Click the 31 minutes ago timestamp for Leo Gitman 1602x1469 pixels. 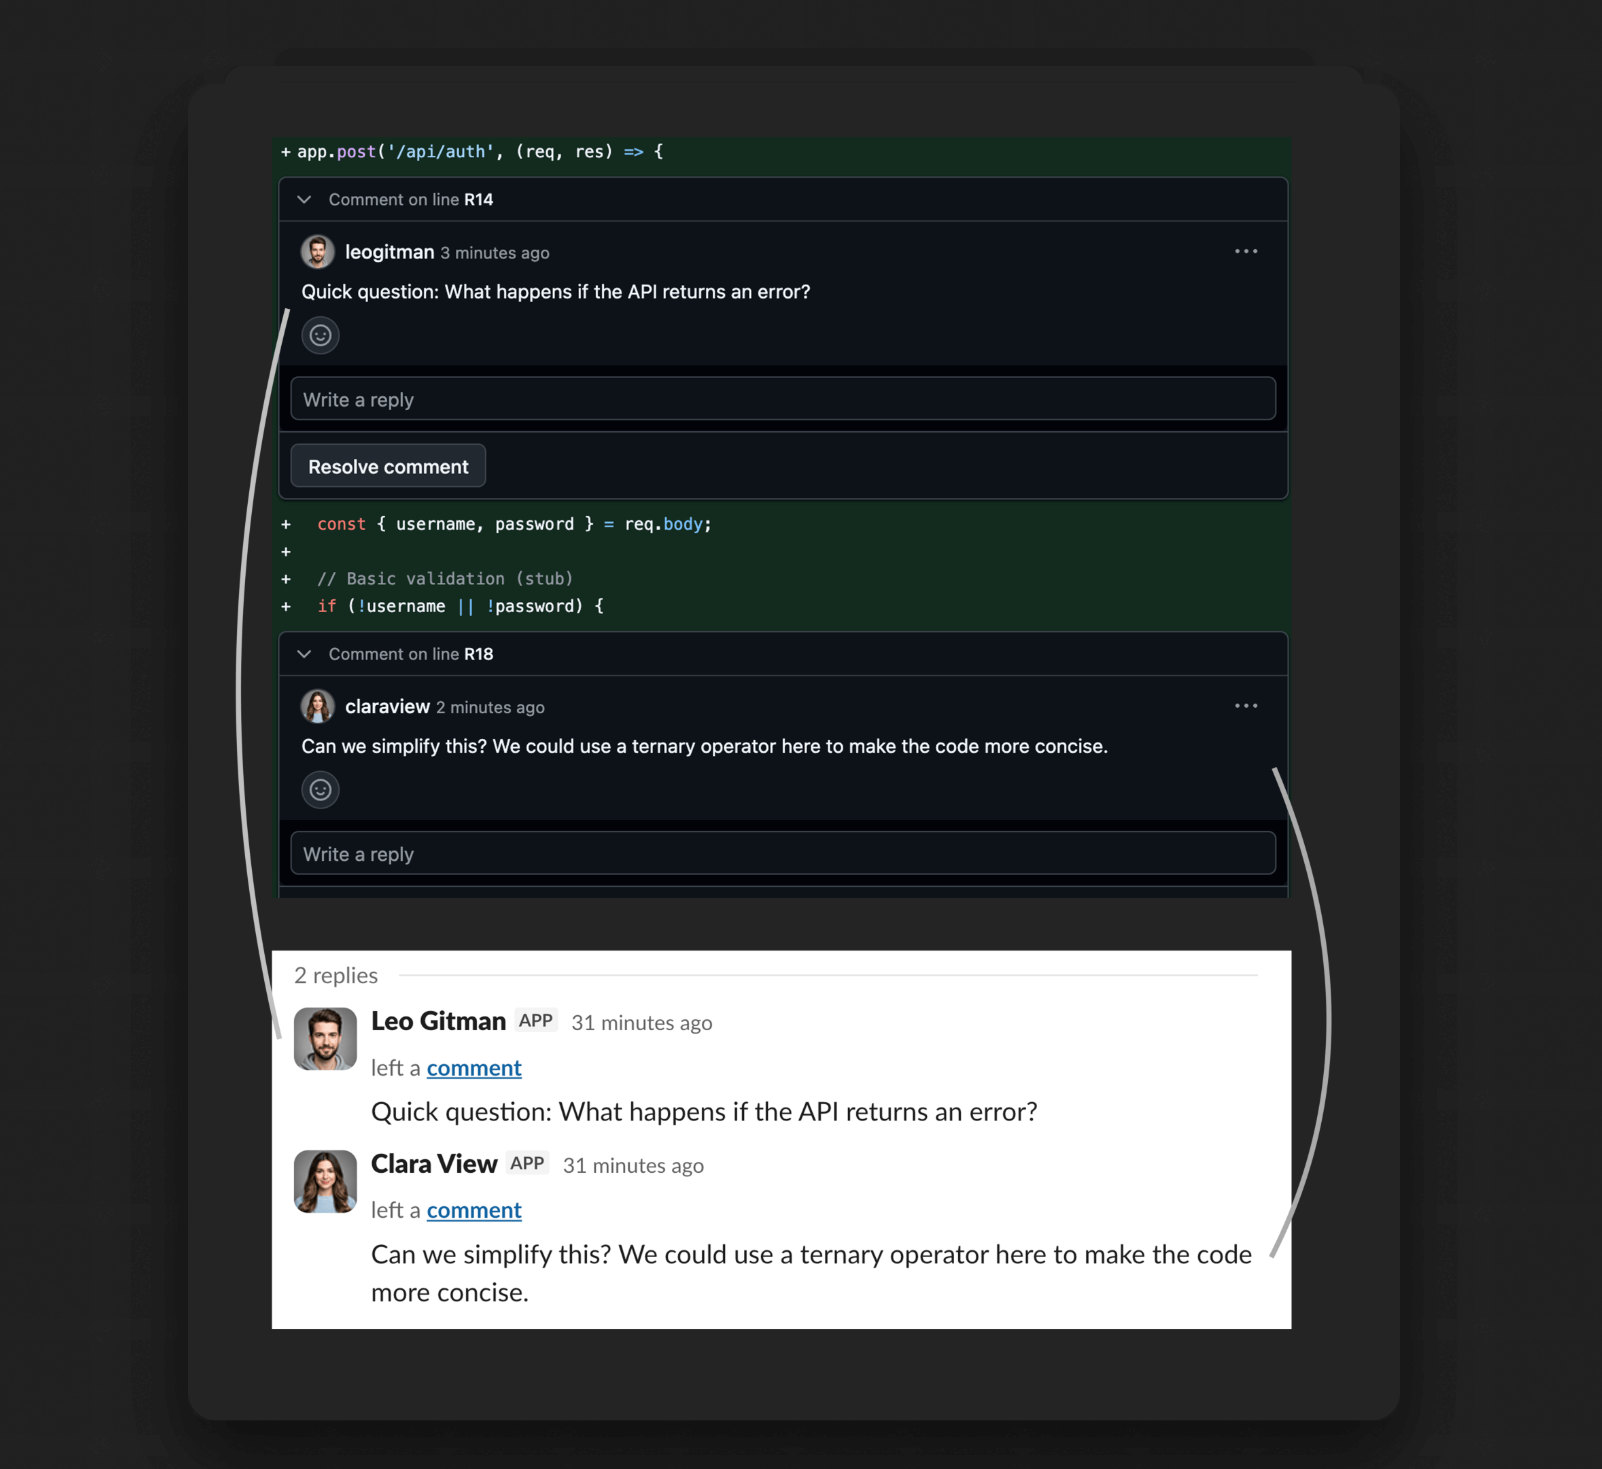[x=641, y=1023]
